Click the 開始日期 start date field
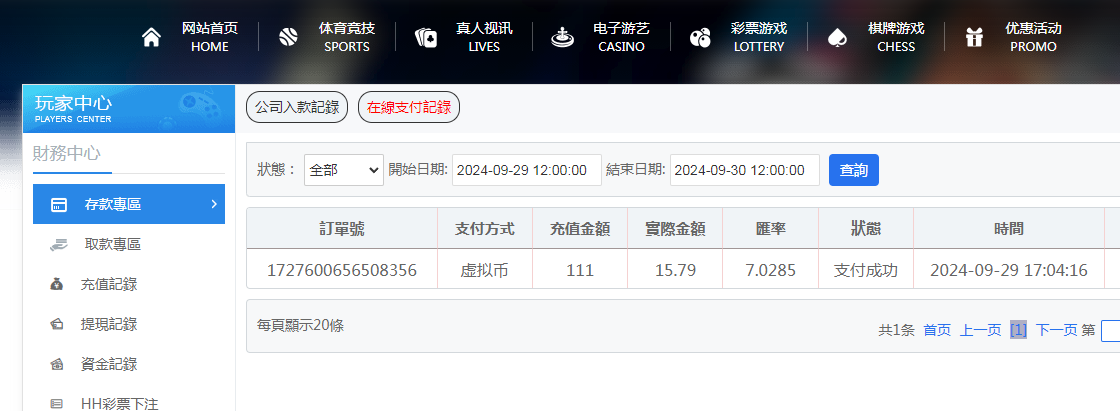 point(526,170)
